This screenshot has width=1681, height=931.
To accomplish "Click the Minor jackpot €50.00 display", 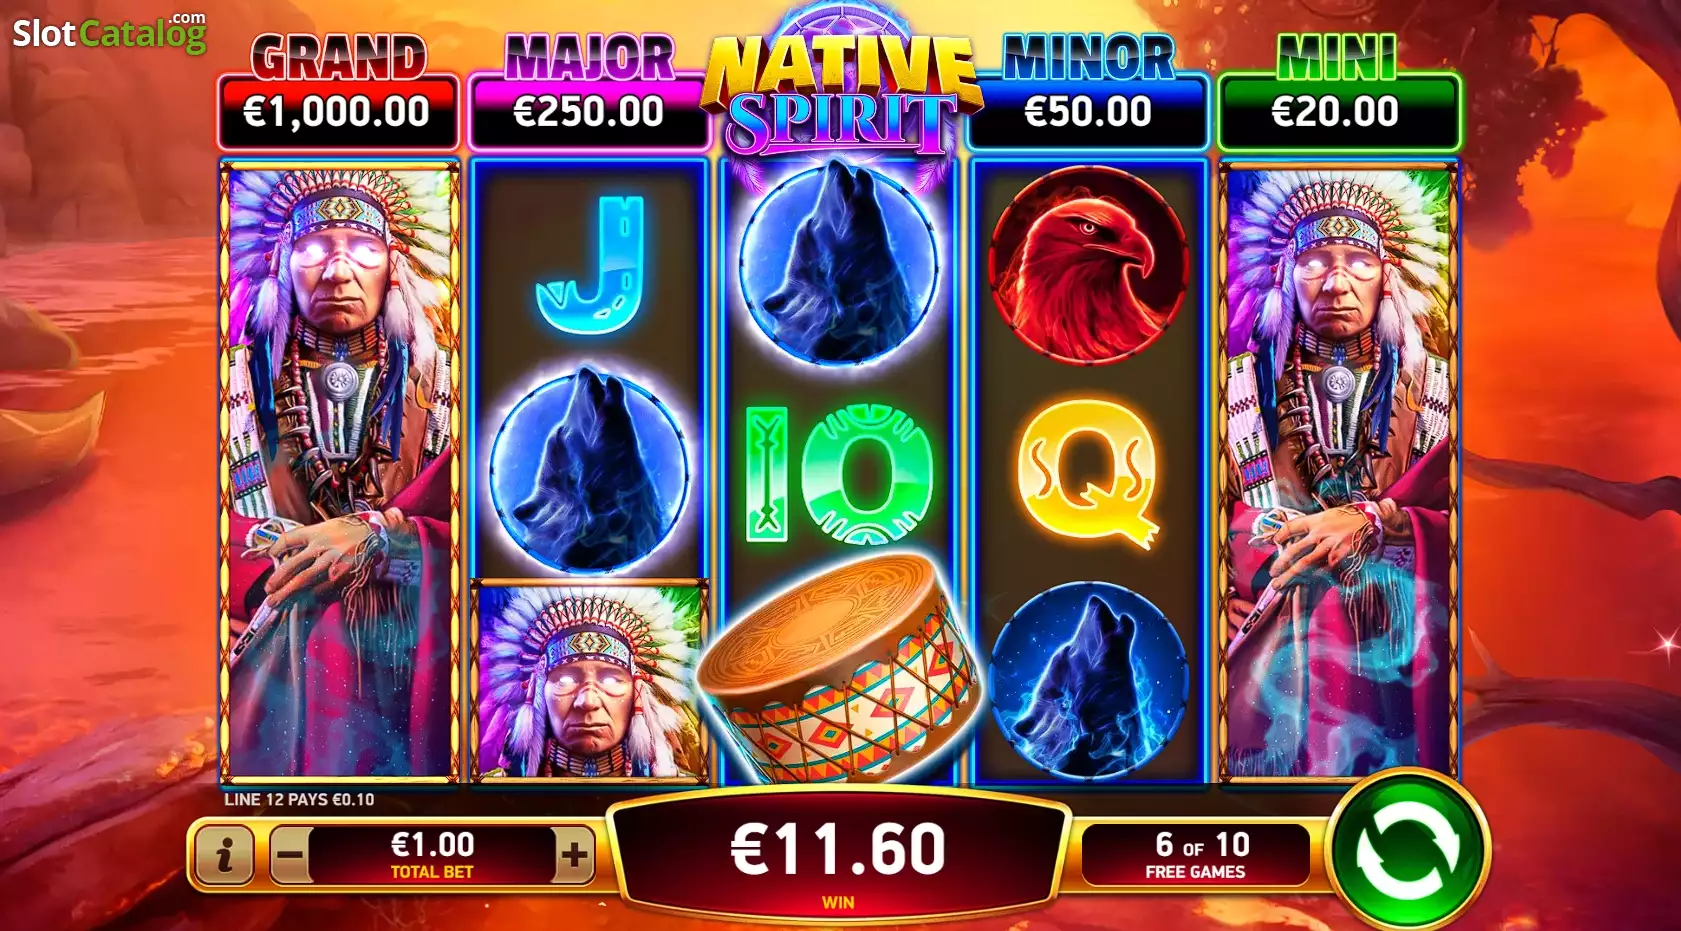I will click(1088, 111).
